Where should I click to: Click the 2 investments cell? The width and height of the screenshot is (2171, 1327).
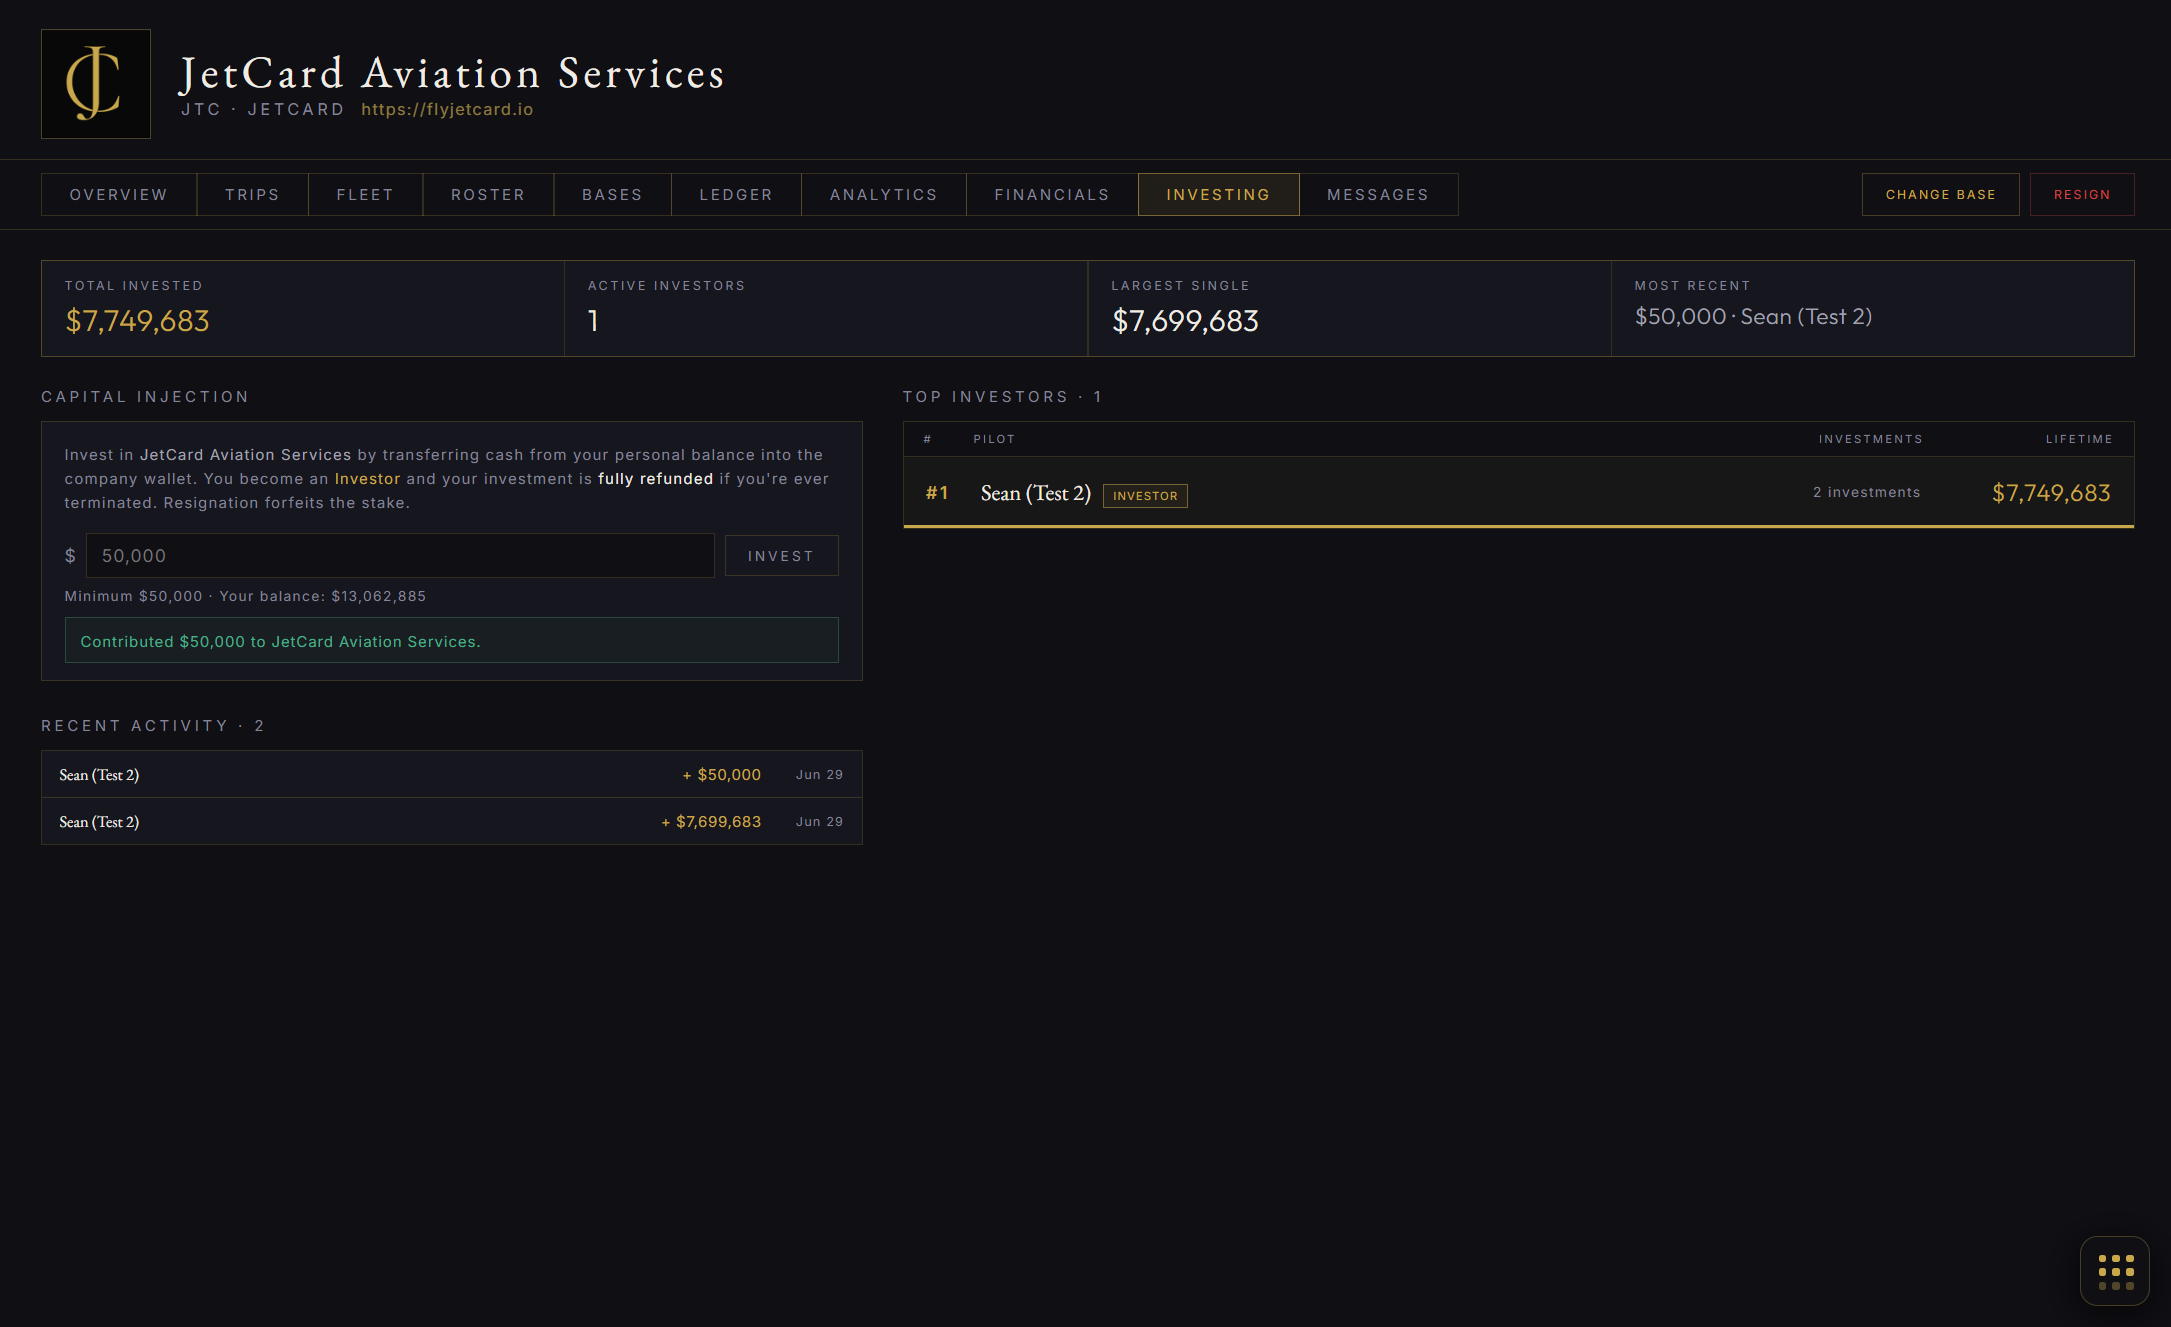point(1866,493)
